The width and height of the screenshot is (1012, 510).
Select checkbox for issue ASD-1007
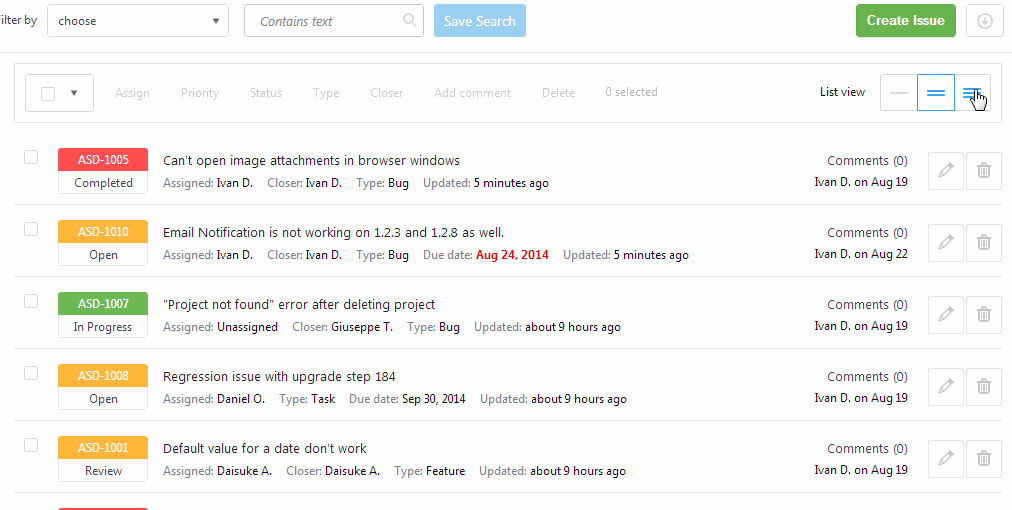31,301
